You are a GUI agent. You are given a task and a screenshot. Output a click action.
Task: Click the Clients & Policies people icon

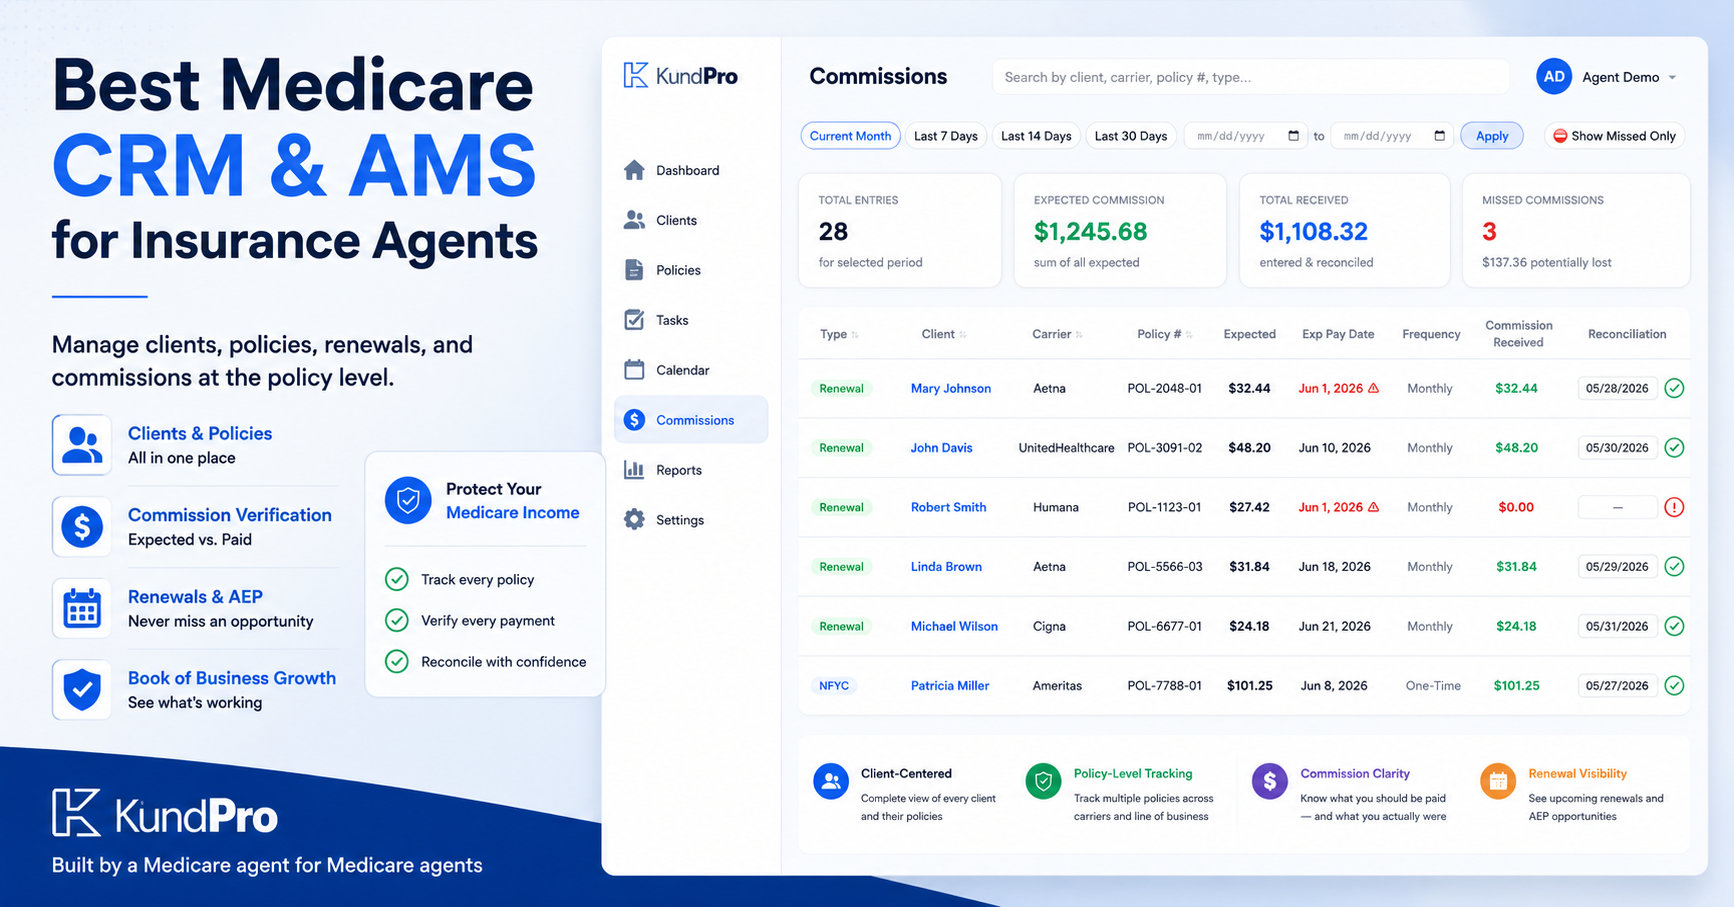(x=82, y=445)
